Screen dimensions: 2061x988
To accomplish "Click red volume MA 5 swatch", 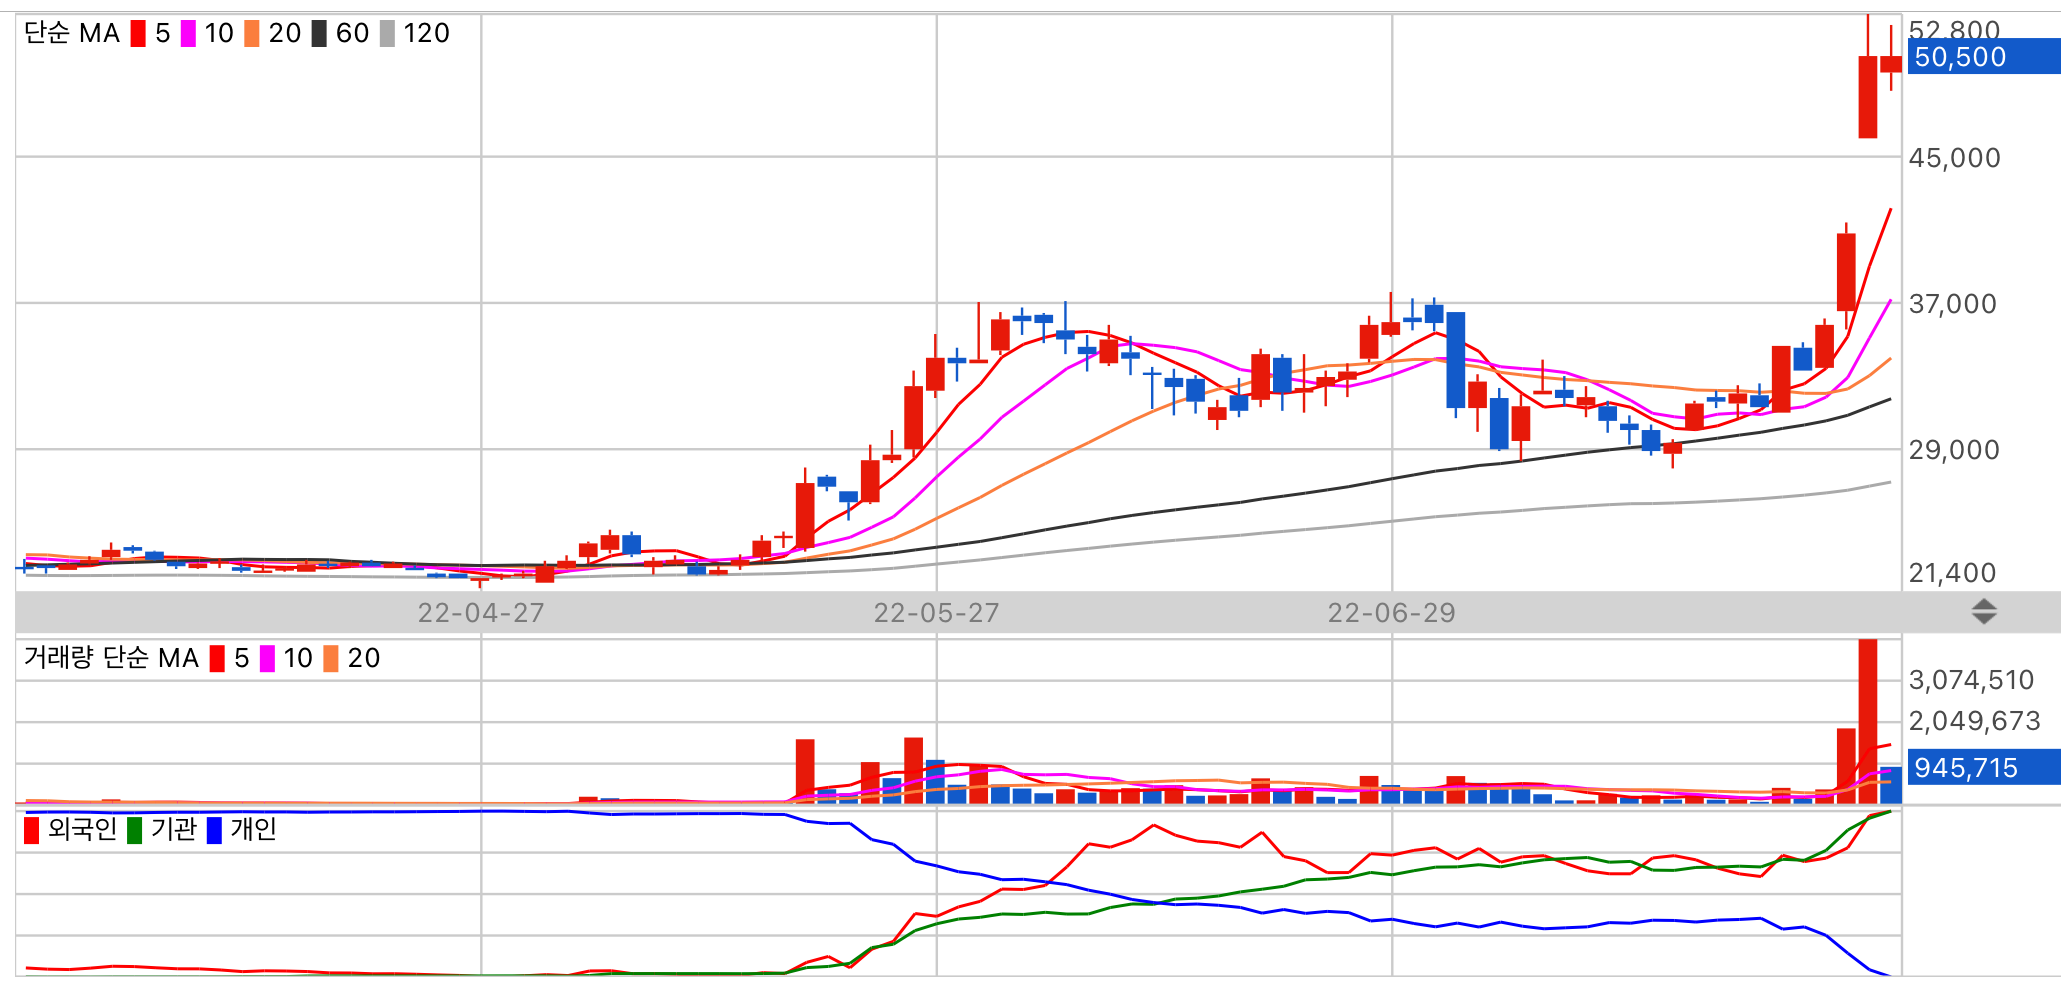I will (217, 658).
